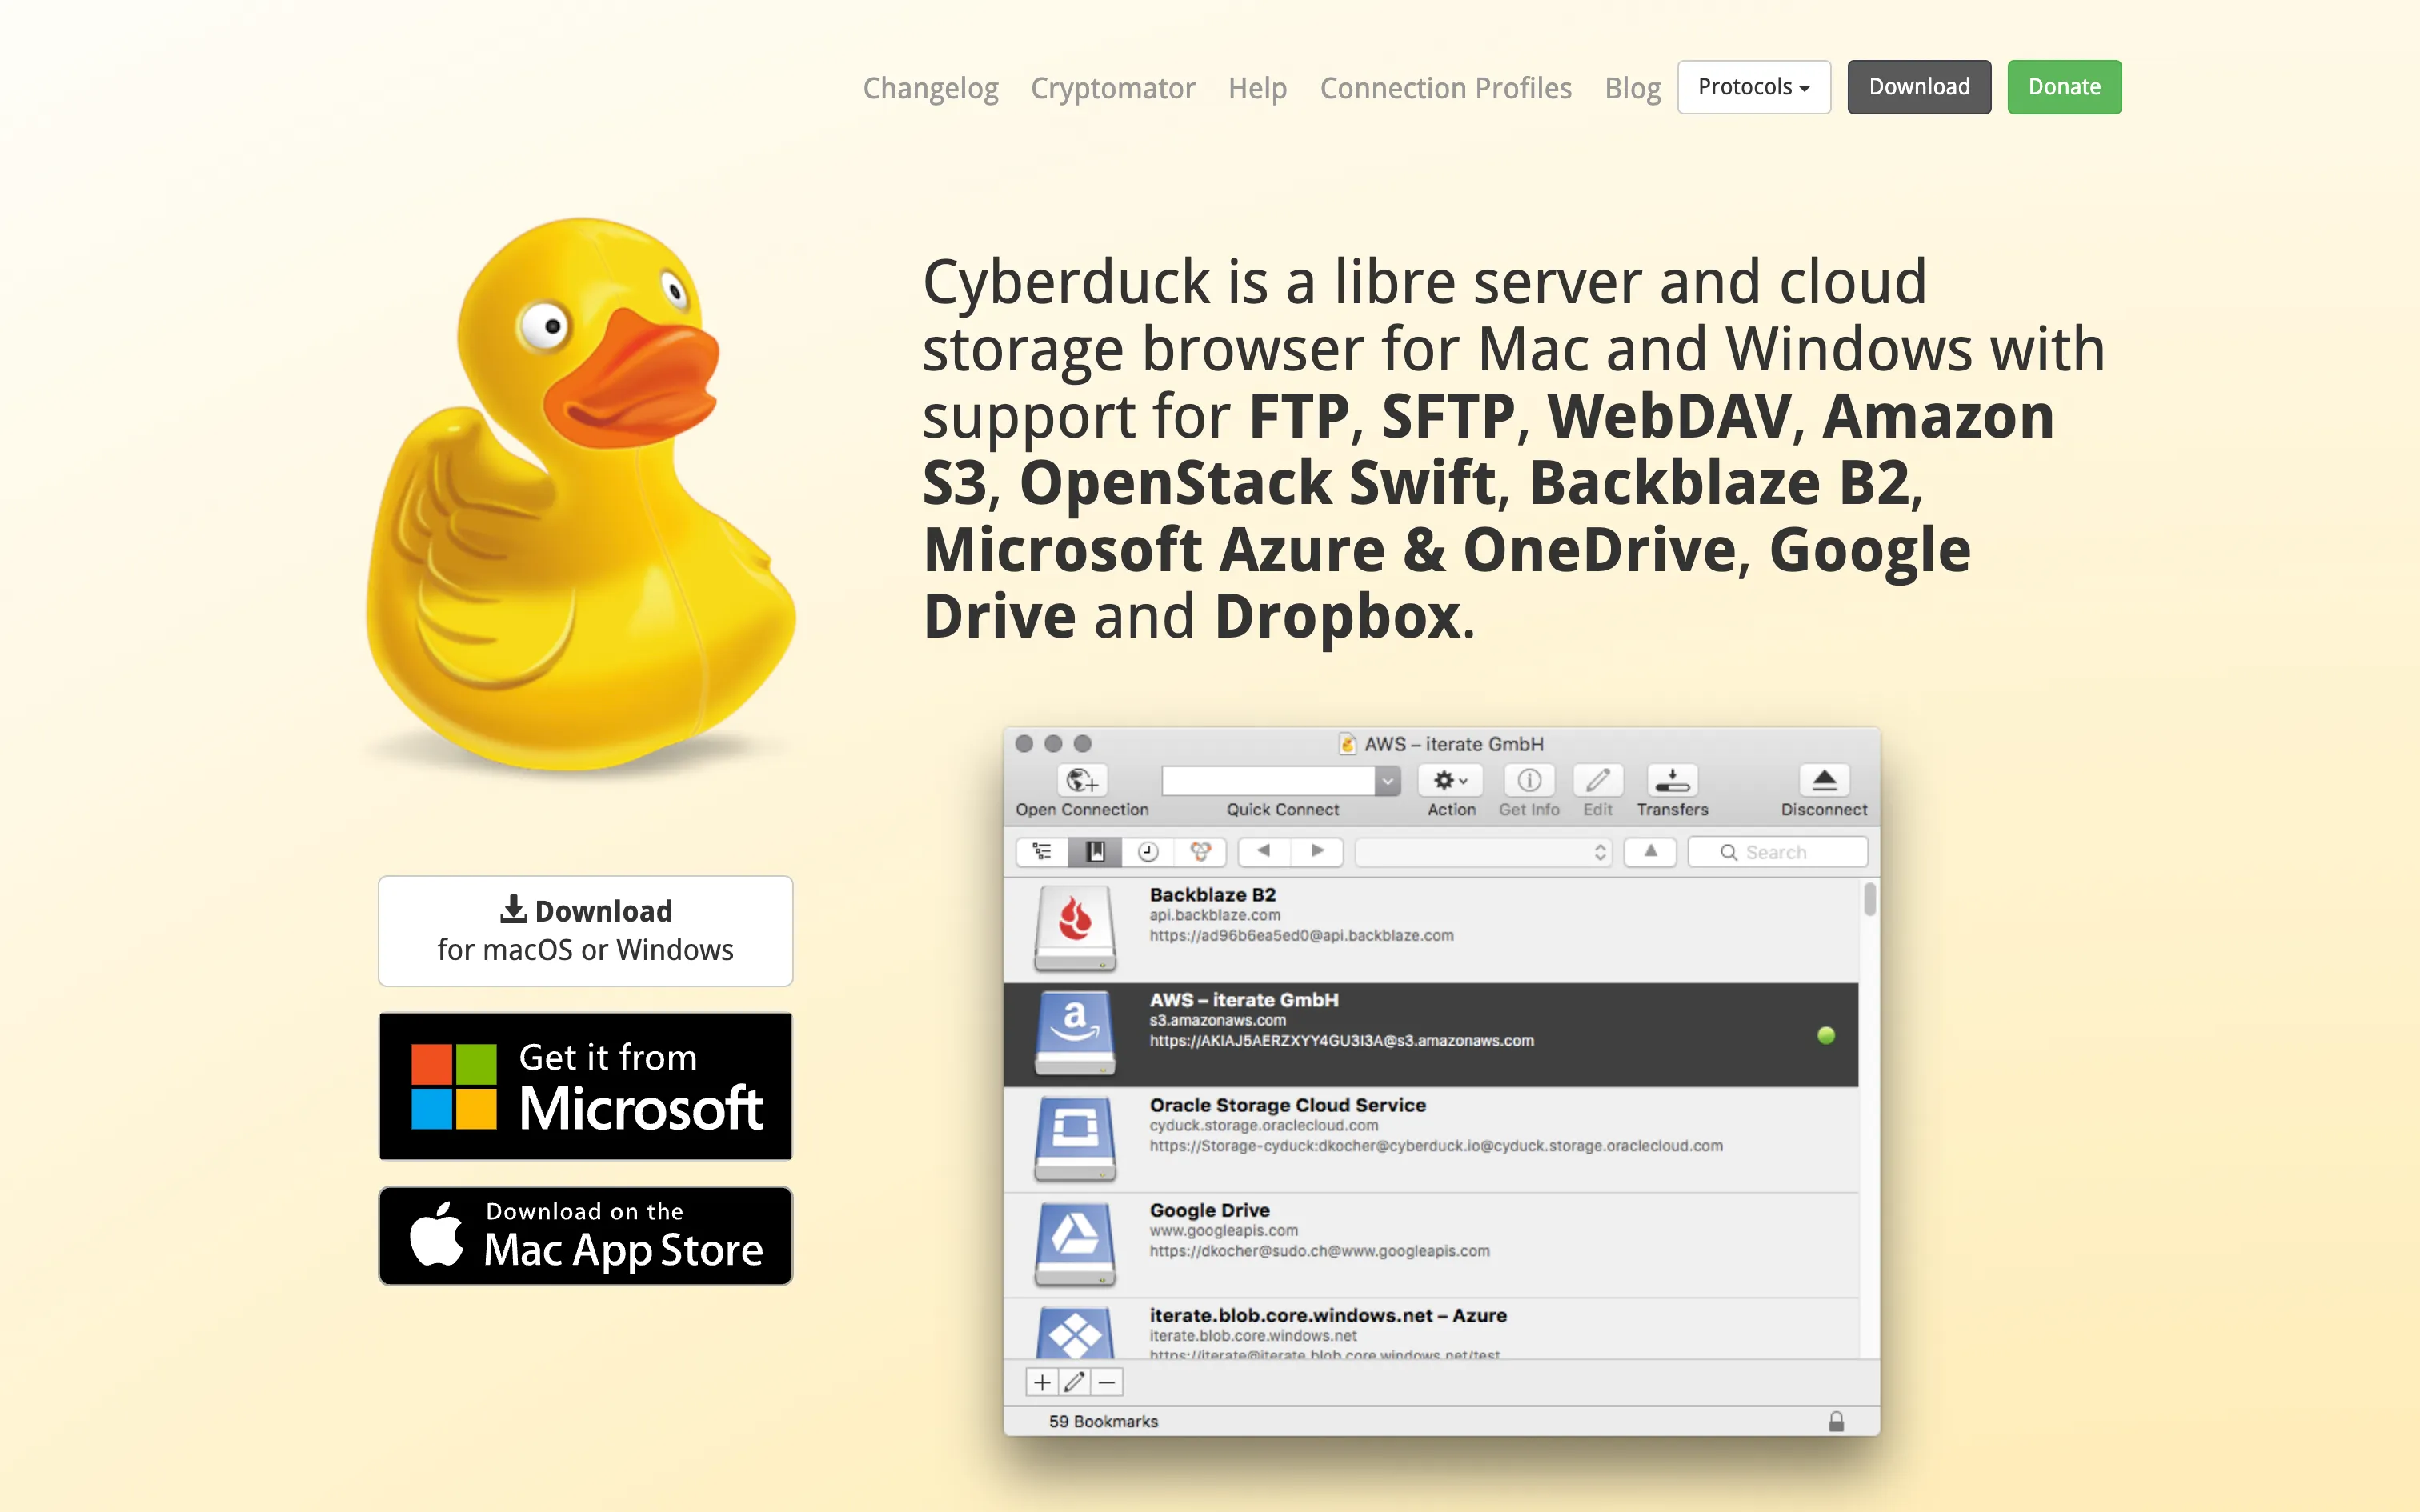Click the s3.amazonaws.com hostname text
This screenshot has width=2420, height=1512.
coord(1217,1020)
